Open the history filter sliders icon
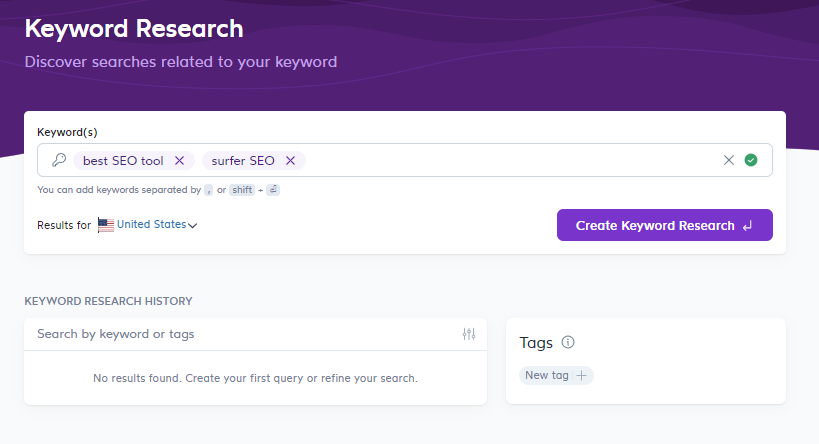Viewport: 819px width, 444px height. 469,334
